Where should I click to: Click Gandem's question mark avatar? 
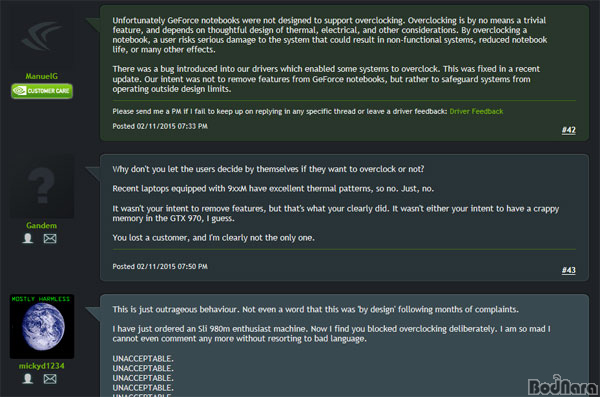[42, 186]
